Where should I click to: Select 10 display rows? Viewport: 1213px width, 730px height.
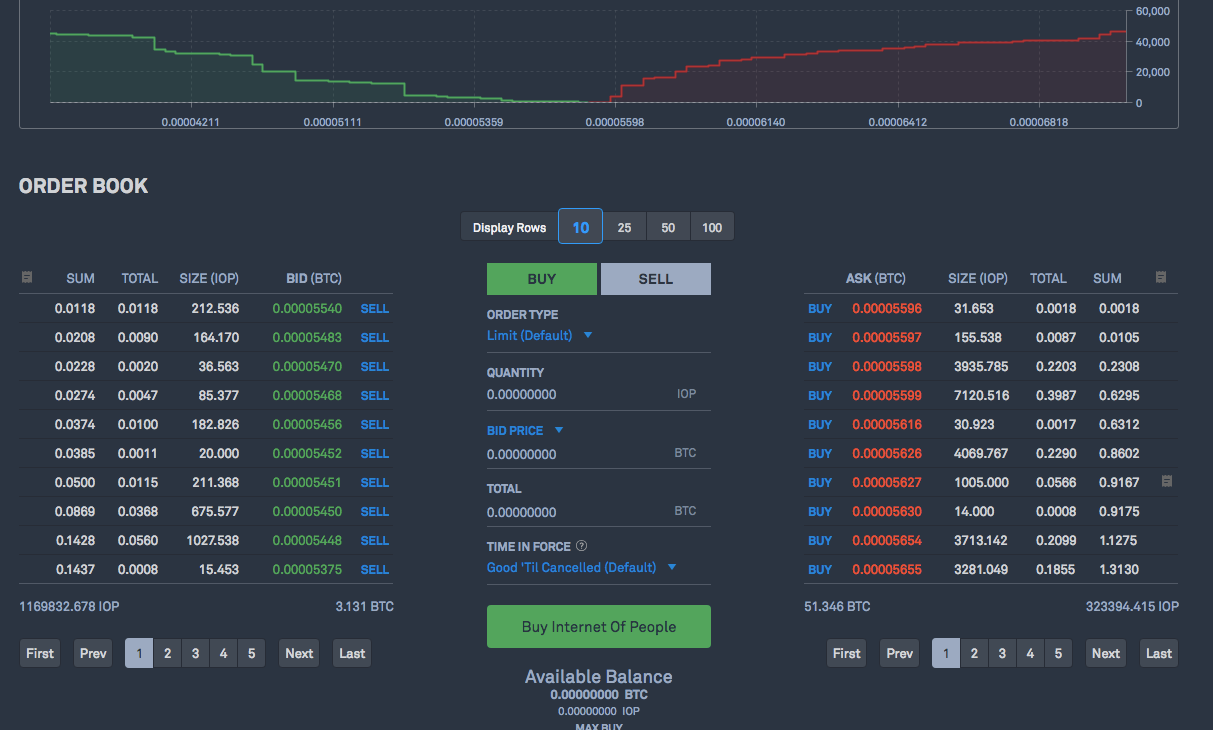pyautogui.click(x=580, y=227)
